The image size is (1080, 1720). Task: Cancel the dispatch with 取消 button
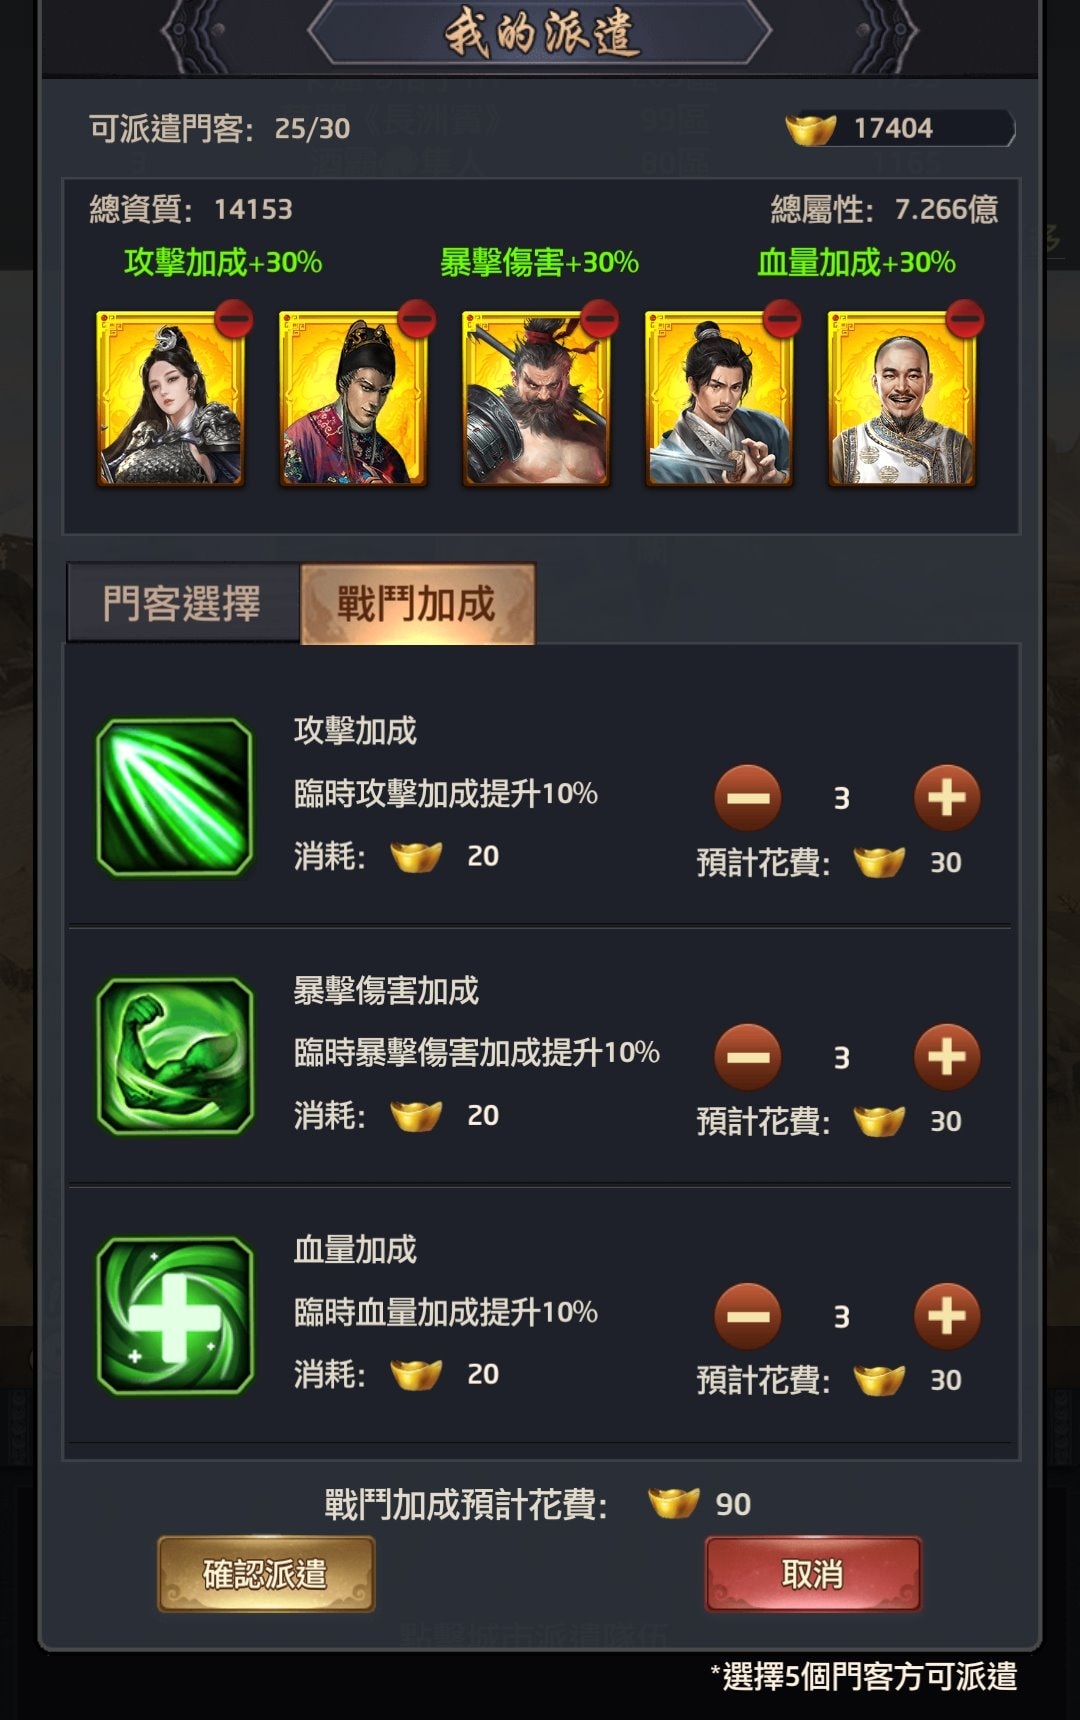click(x=813, y=1574)
